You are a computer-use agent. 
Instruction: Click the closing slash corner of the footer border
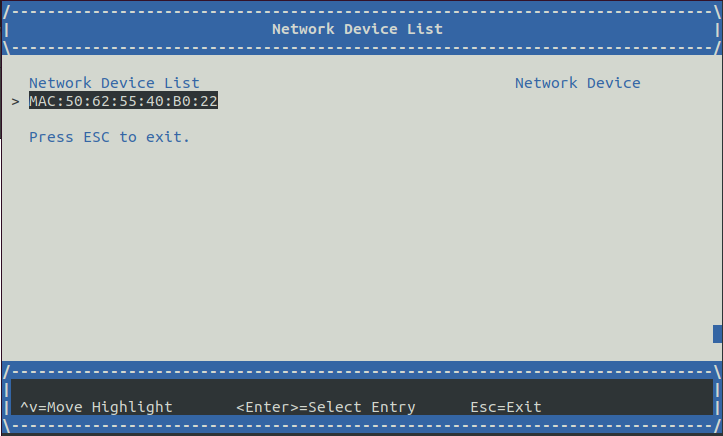point(717,425)
